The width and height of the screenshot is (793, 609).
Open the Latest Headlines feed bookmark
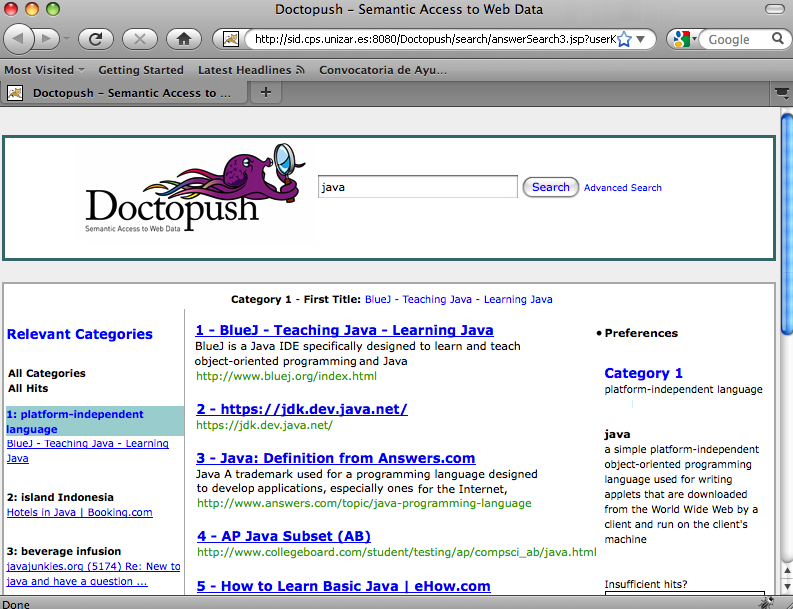(x=251, y=70)
